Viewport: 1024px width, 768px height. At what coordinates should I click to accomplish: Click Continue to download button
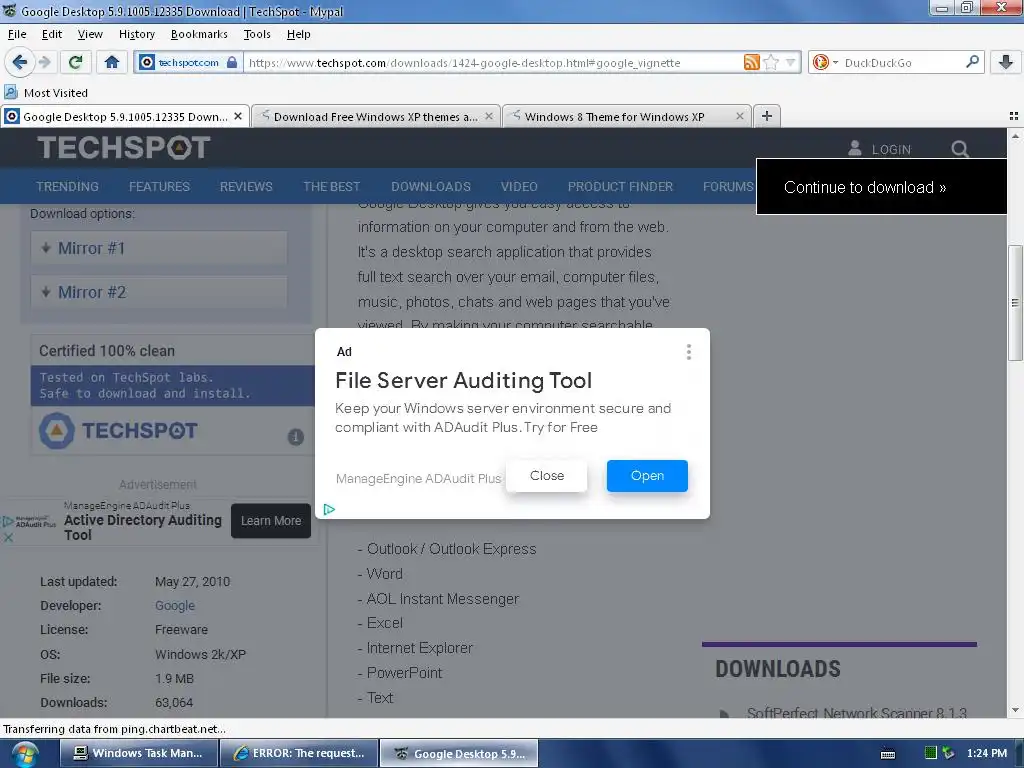(881, 187)
